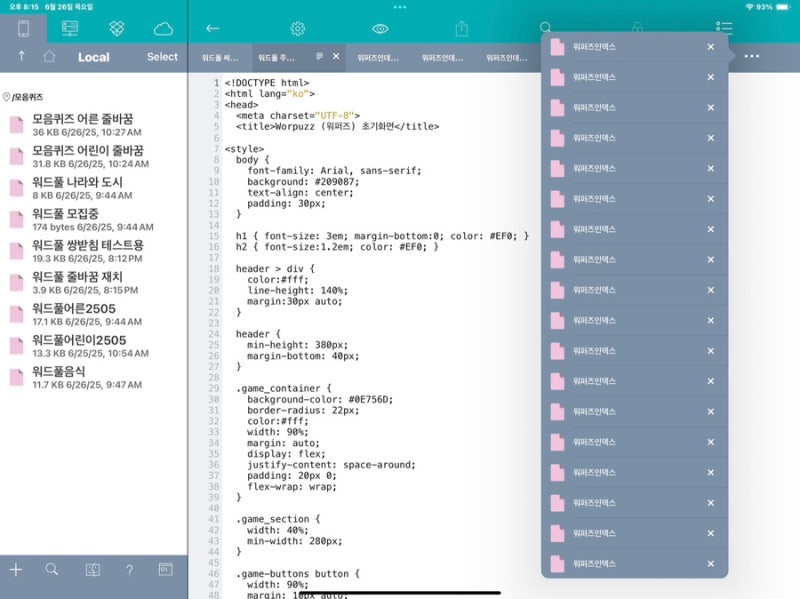Place cursor on background: #209087 line
The image size is (800, 599).
pyautogui.click(x=303, y=182)
